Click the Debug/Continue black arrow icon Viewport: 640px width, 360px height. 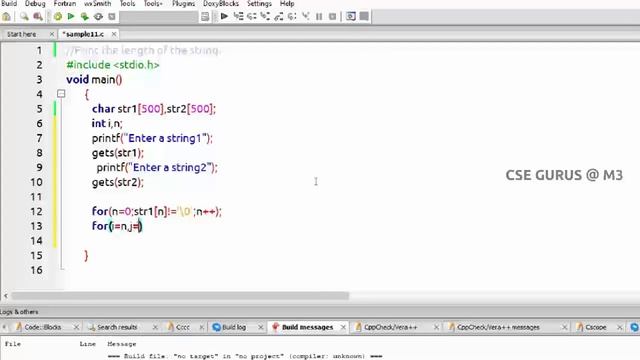[224, 17]
